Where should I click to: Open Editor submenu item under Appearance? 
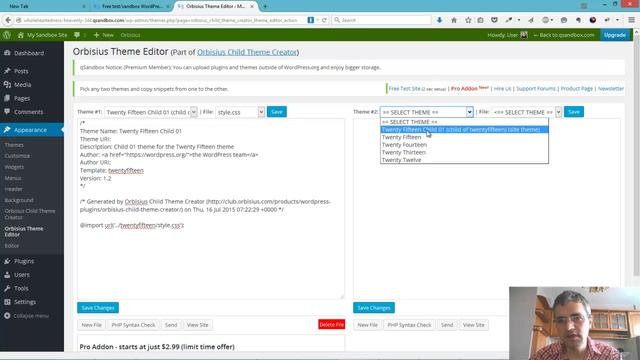tap(12, 246)
